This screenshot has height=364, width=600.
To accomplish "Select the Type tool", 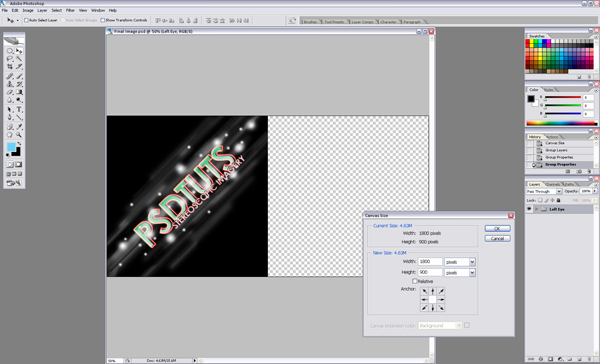I will coord(19,110).
